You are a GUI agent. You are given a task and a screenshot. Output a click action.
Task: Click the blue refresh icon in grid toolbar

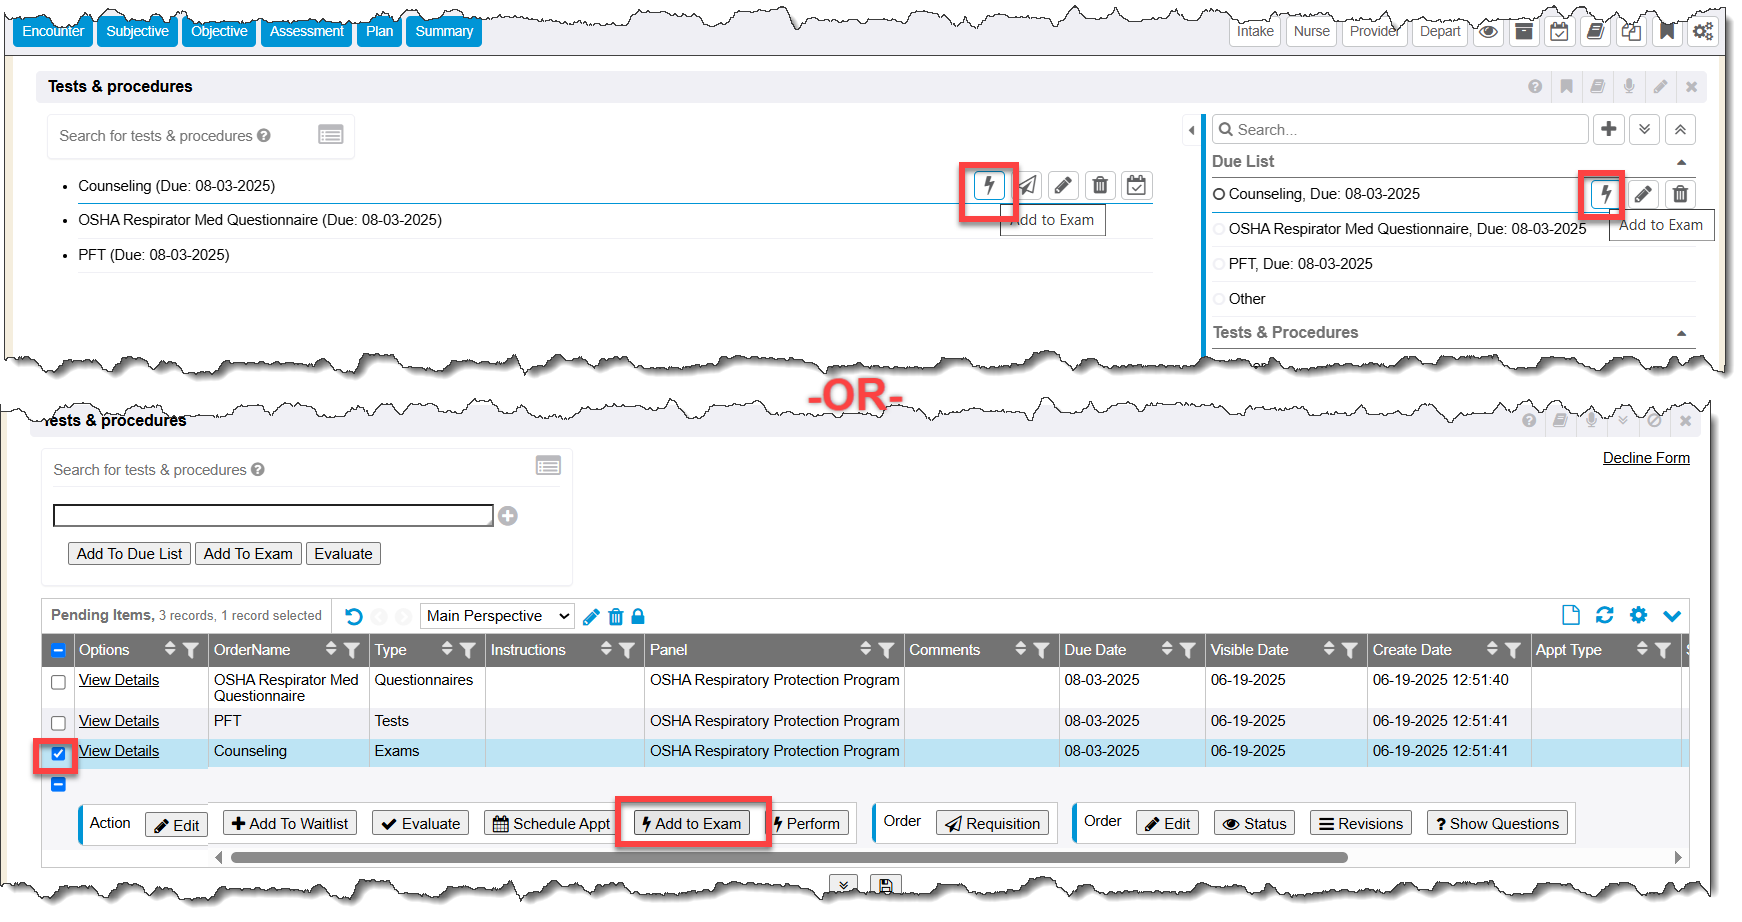pyautogui.click(x=1604, y=615)
